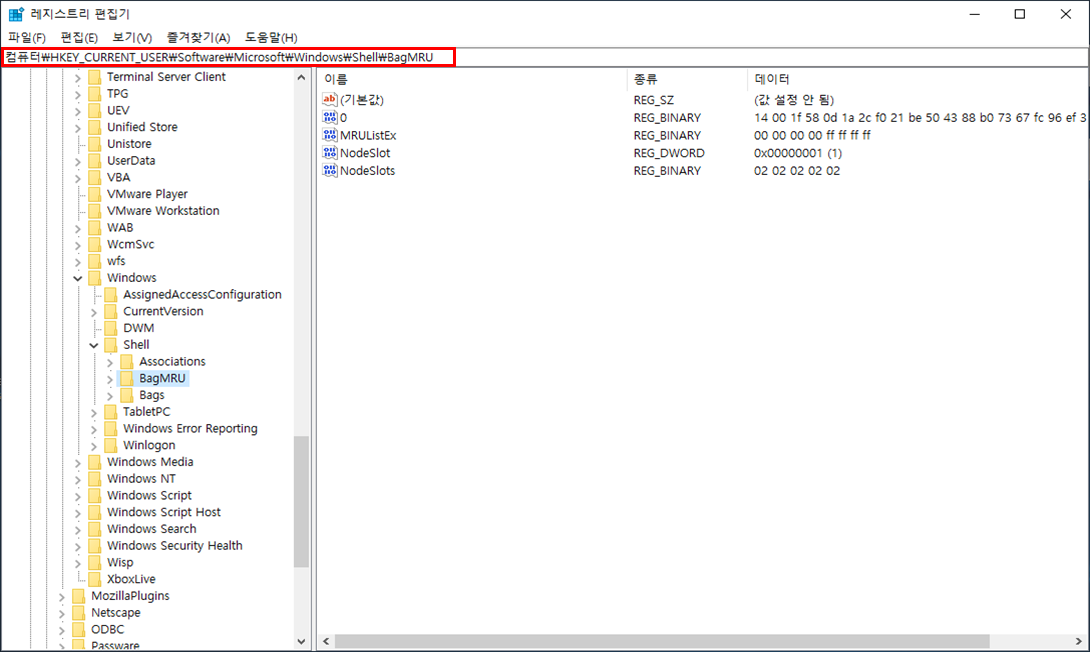The image size is (1090, 652).
Task: Click the BagMRU folder icon
Action: point(126,378)
